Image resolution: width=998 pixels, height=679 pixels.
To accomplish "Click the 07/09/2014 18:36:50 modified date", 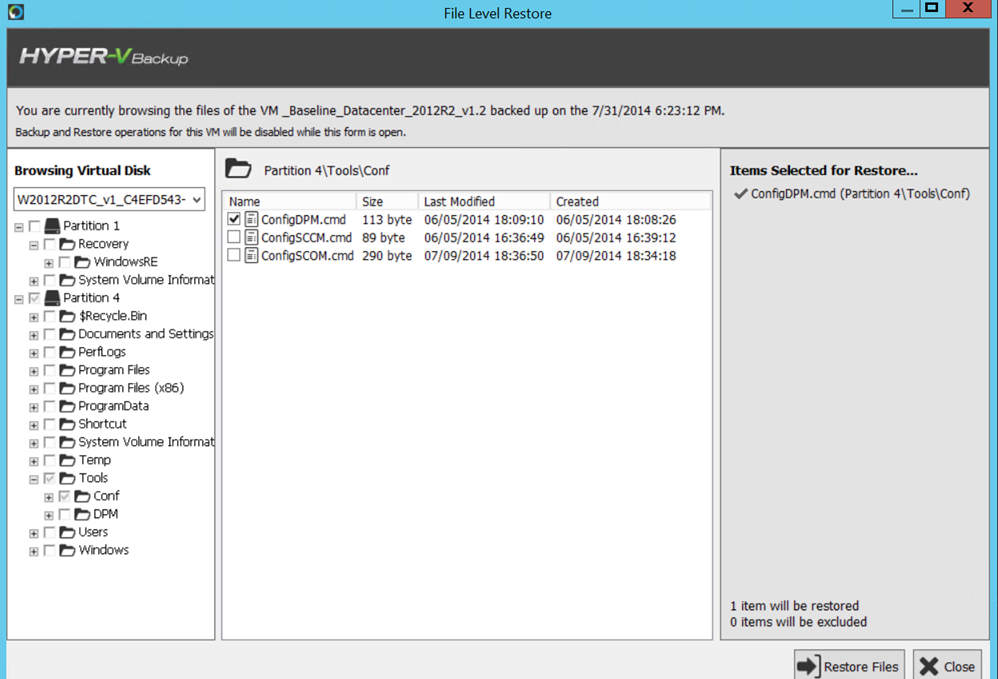I will click(x=484, y=255).
